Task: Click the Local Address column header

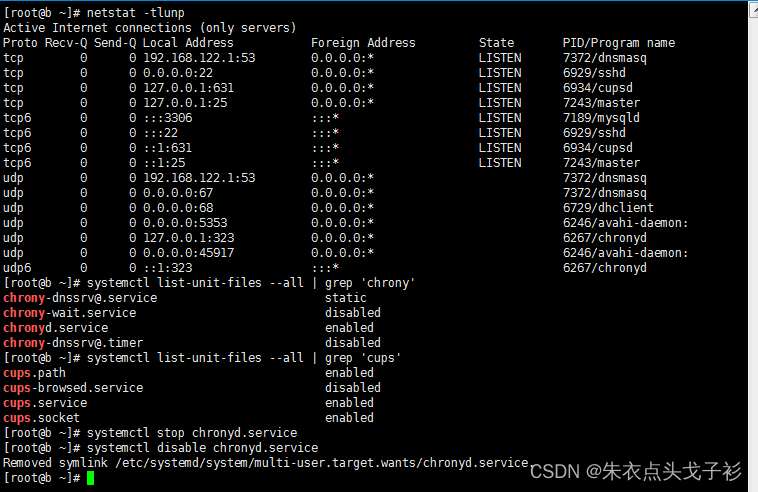Action: click(188, 43)
